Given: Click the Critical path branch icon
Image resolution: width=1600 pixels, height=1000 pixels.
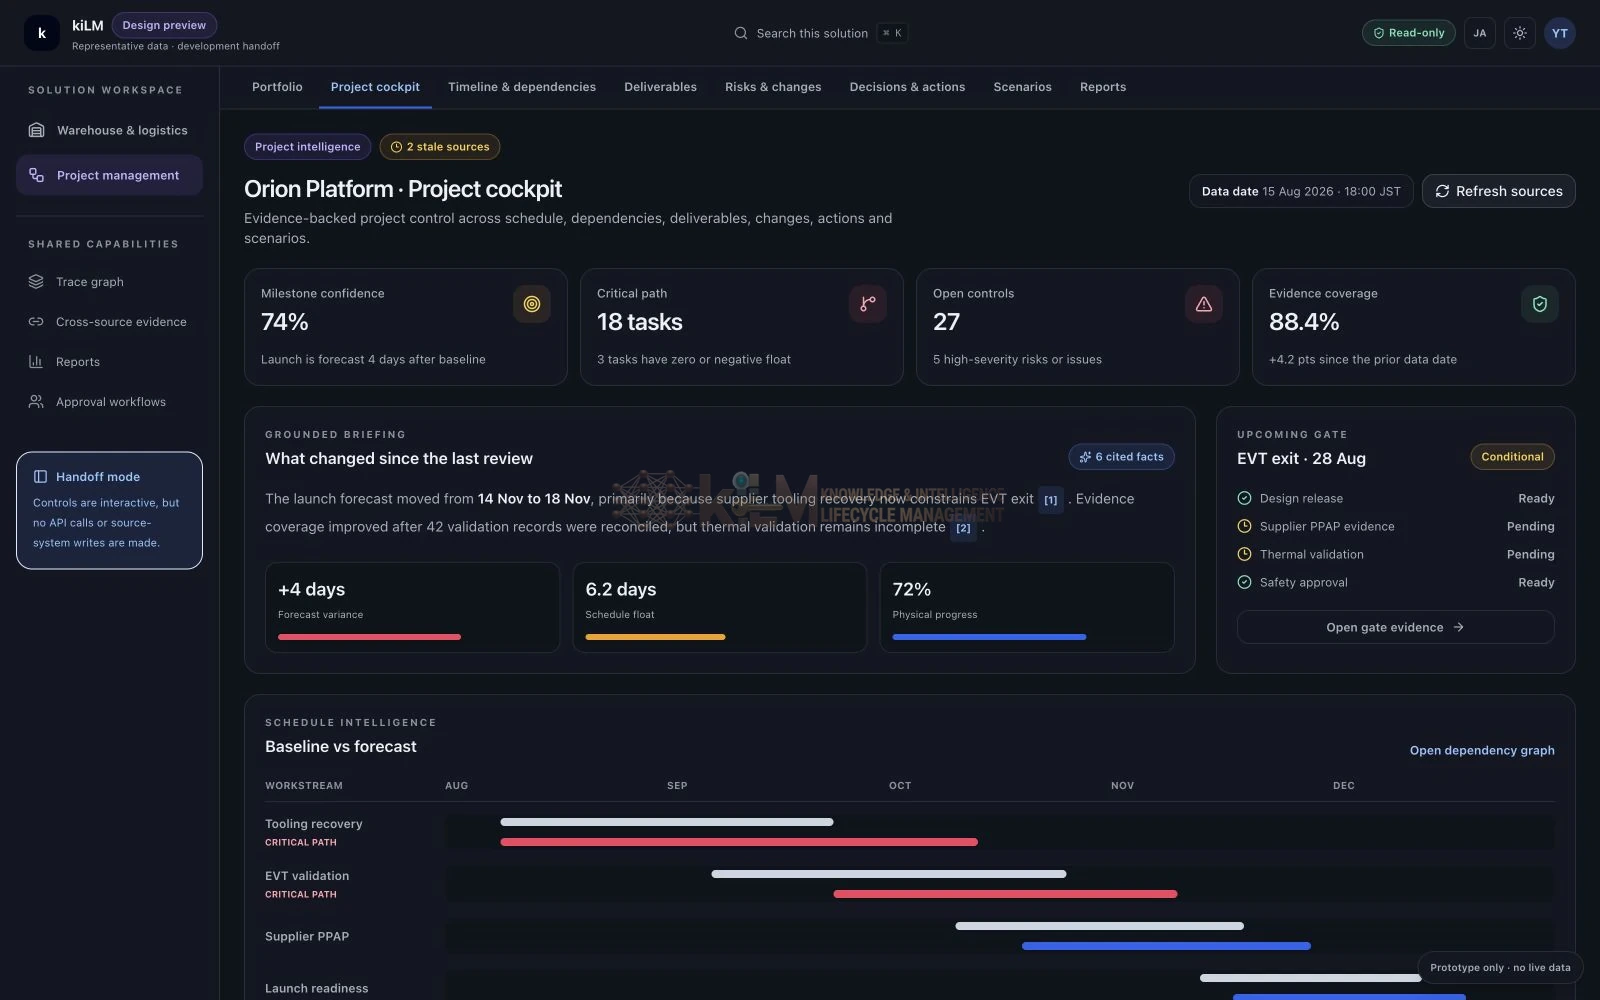Looking at the screenshot, I should point(868,304).
